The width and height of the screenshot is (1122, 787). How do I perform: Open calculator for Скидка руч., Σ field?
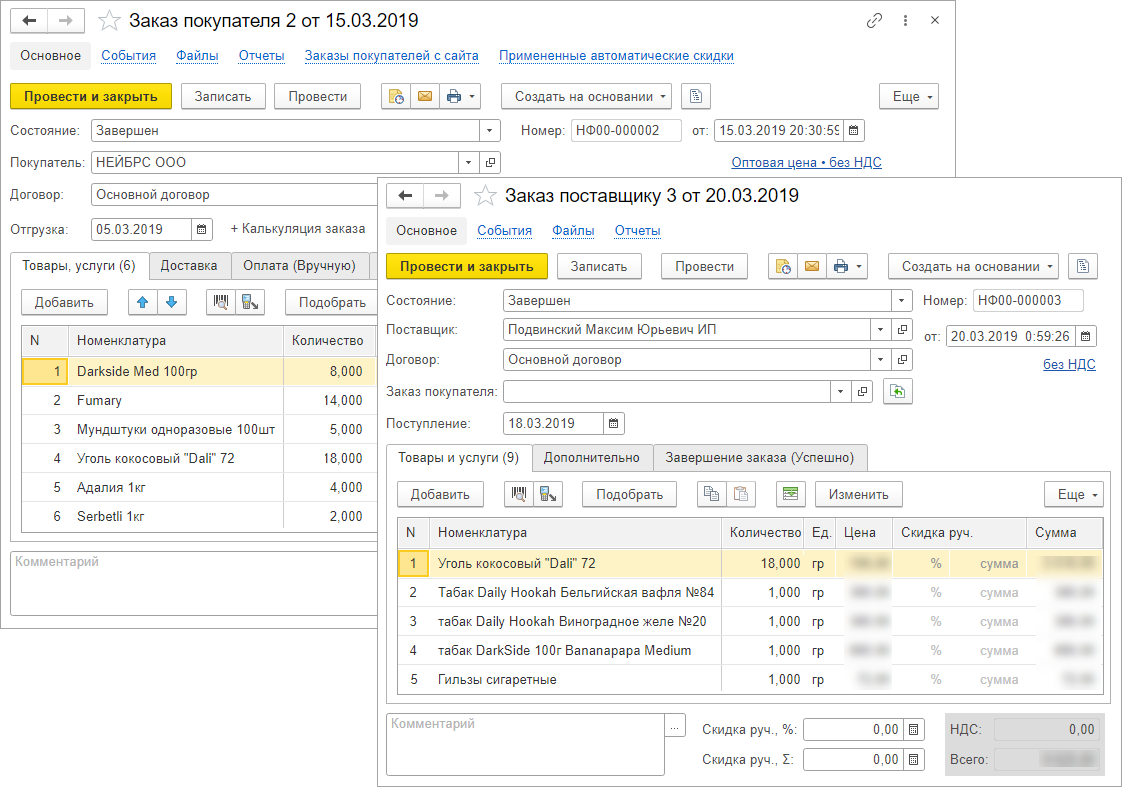coord(914,760)
